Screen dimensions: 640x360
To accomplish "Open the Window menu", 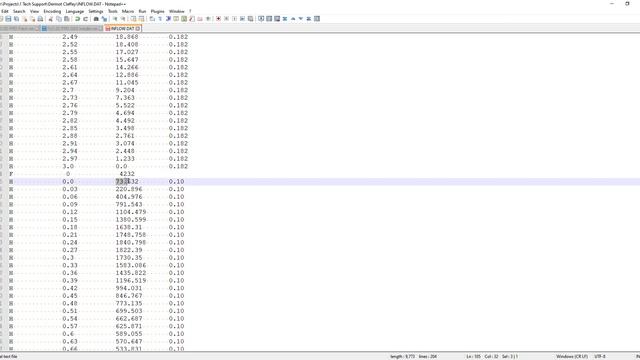I will [x=177, y=11].
